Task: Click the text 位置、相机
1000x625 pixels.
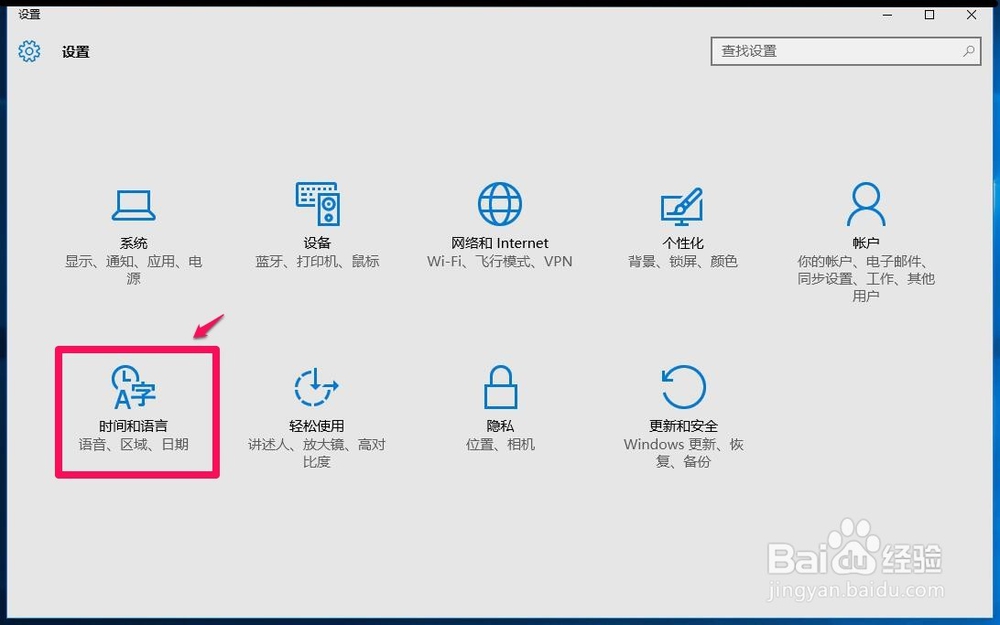Action: [500, 444]
